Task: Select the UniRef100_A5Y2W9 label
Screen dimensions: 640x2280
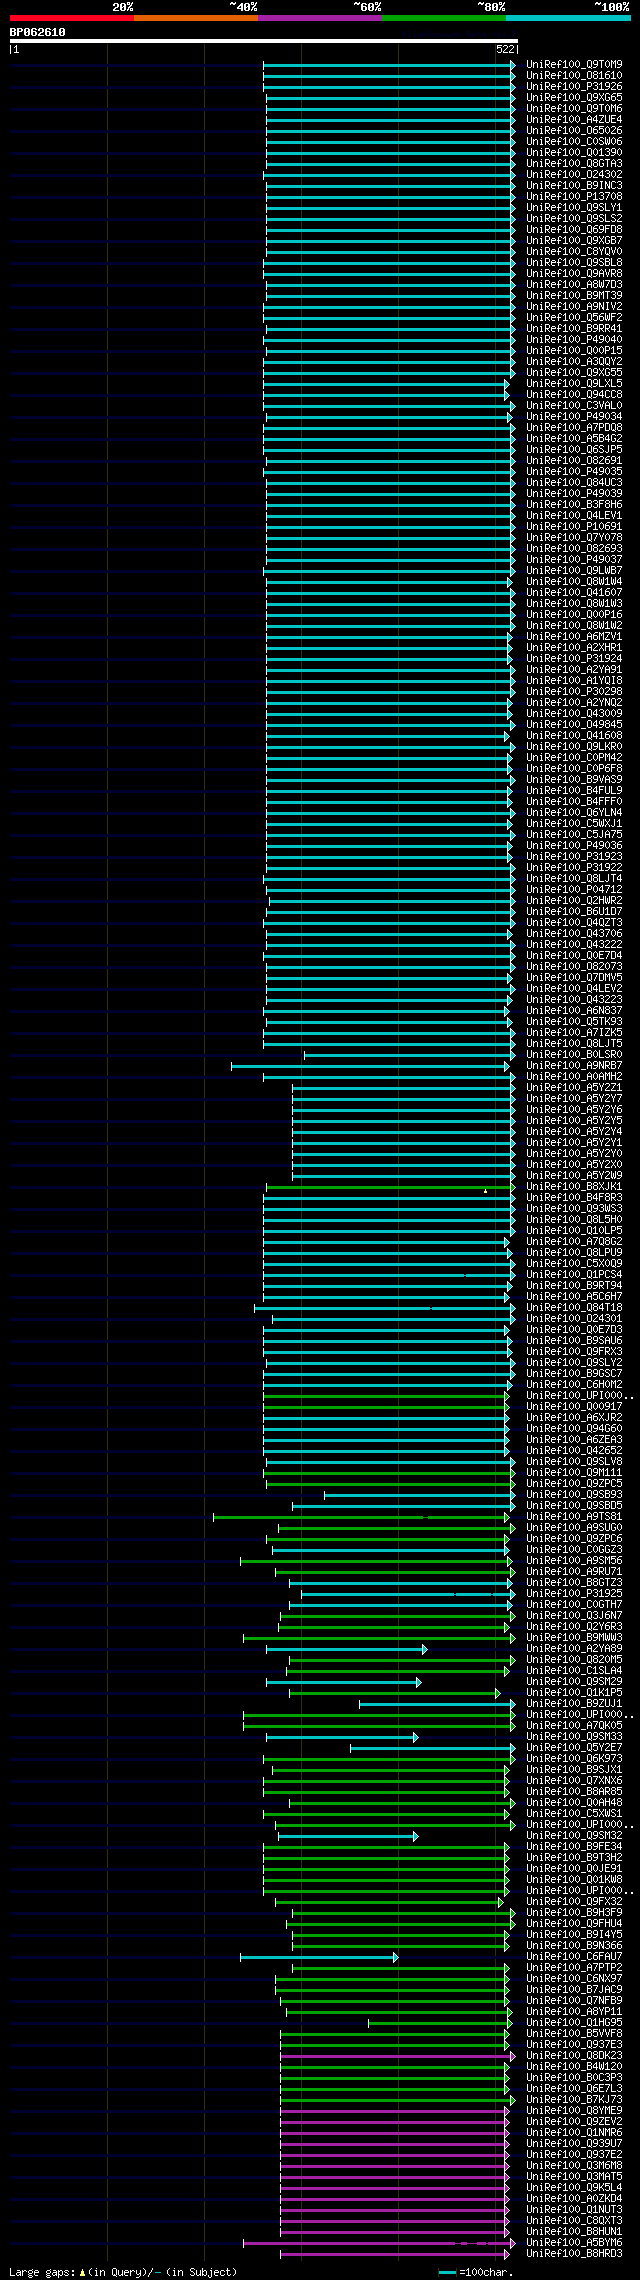Action: (574, 1176)
